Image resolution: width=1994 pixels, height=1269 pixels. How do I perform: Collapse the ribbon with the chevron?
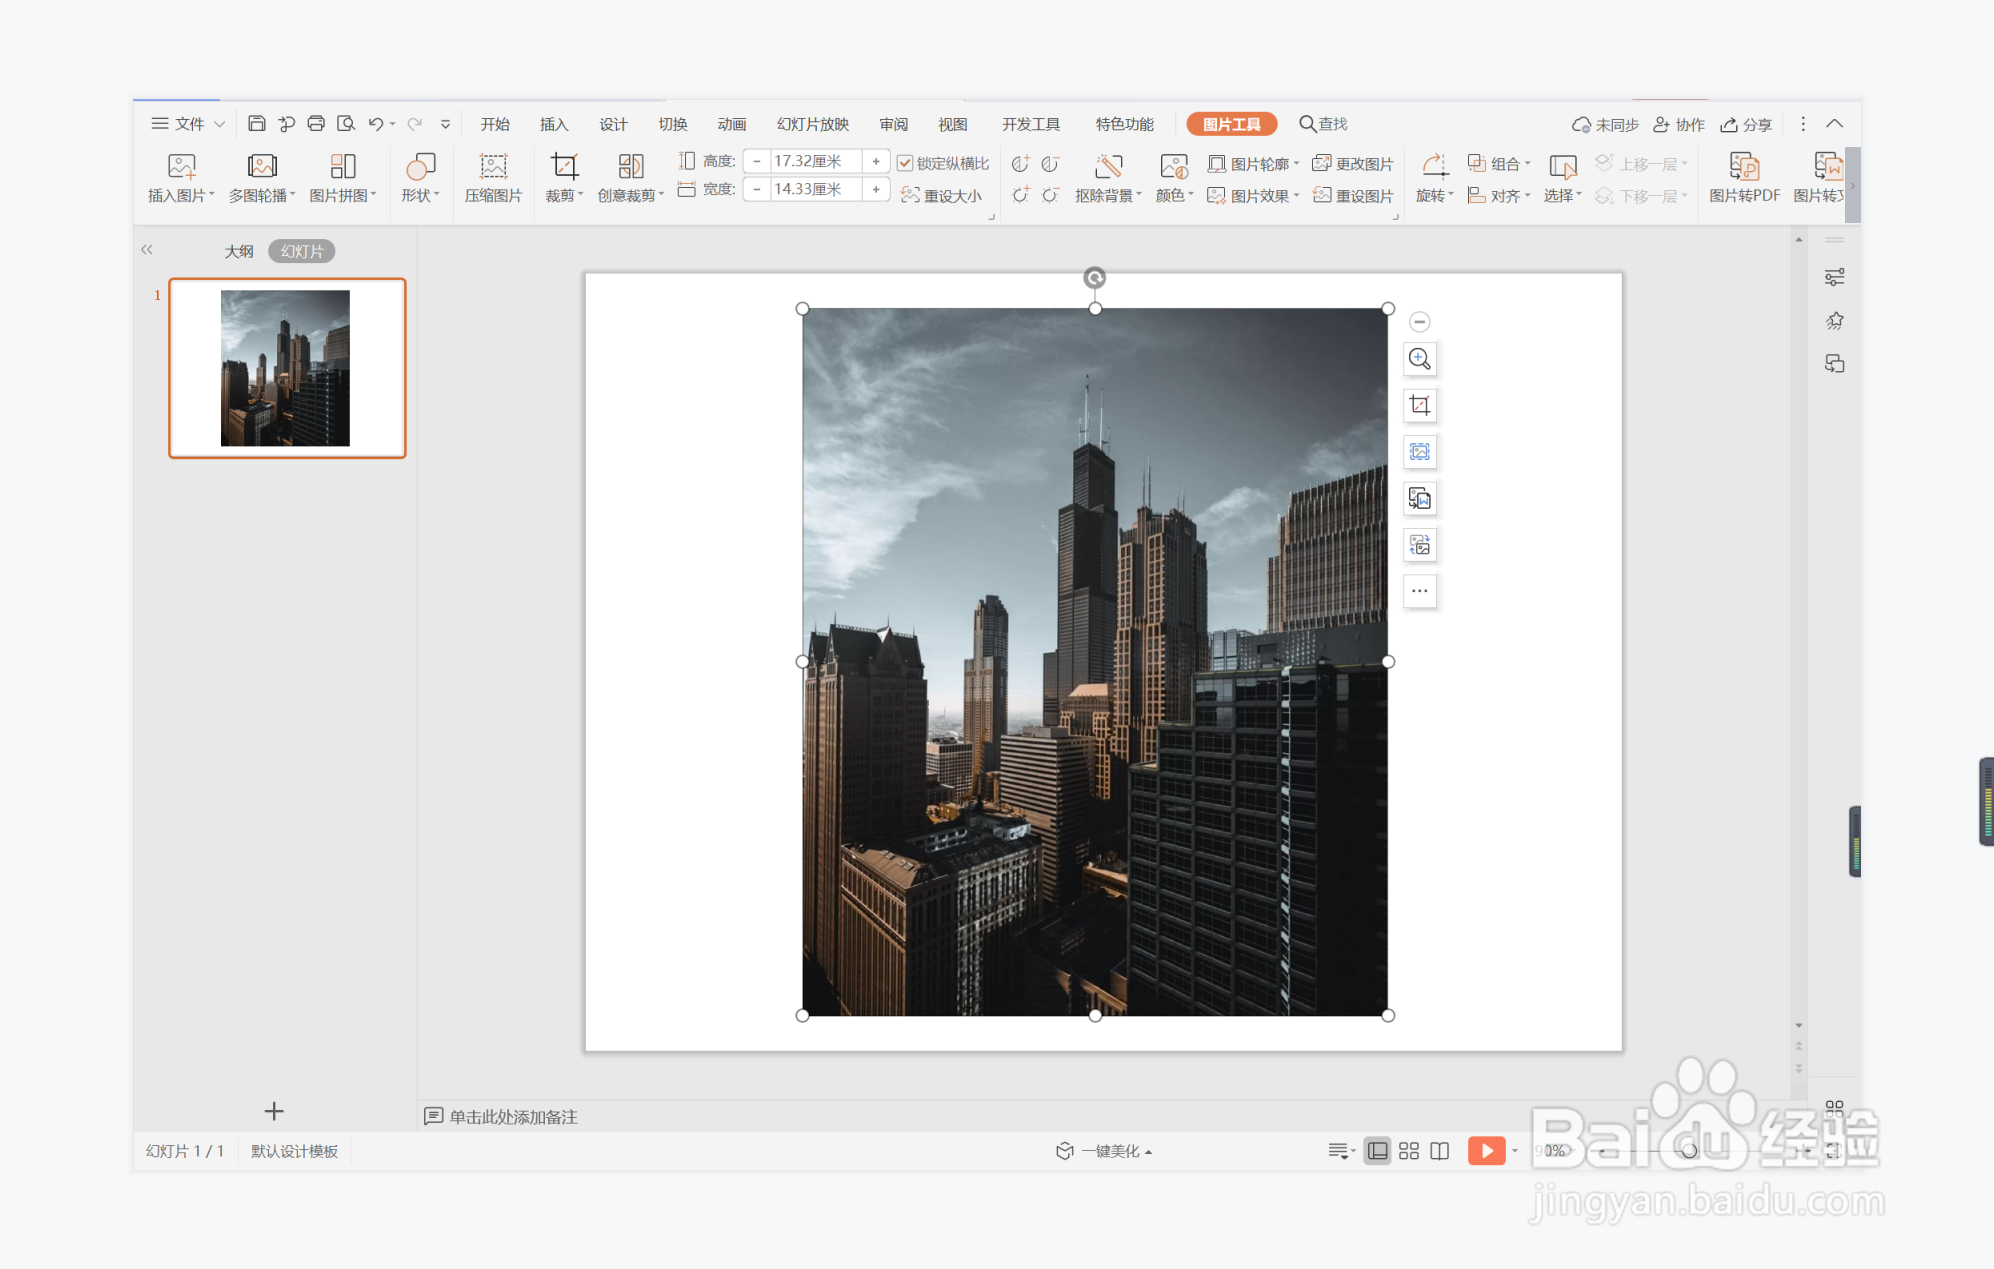[x=1835, y=124]
